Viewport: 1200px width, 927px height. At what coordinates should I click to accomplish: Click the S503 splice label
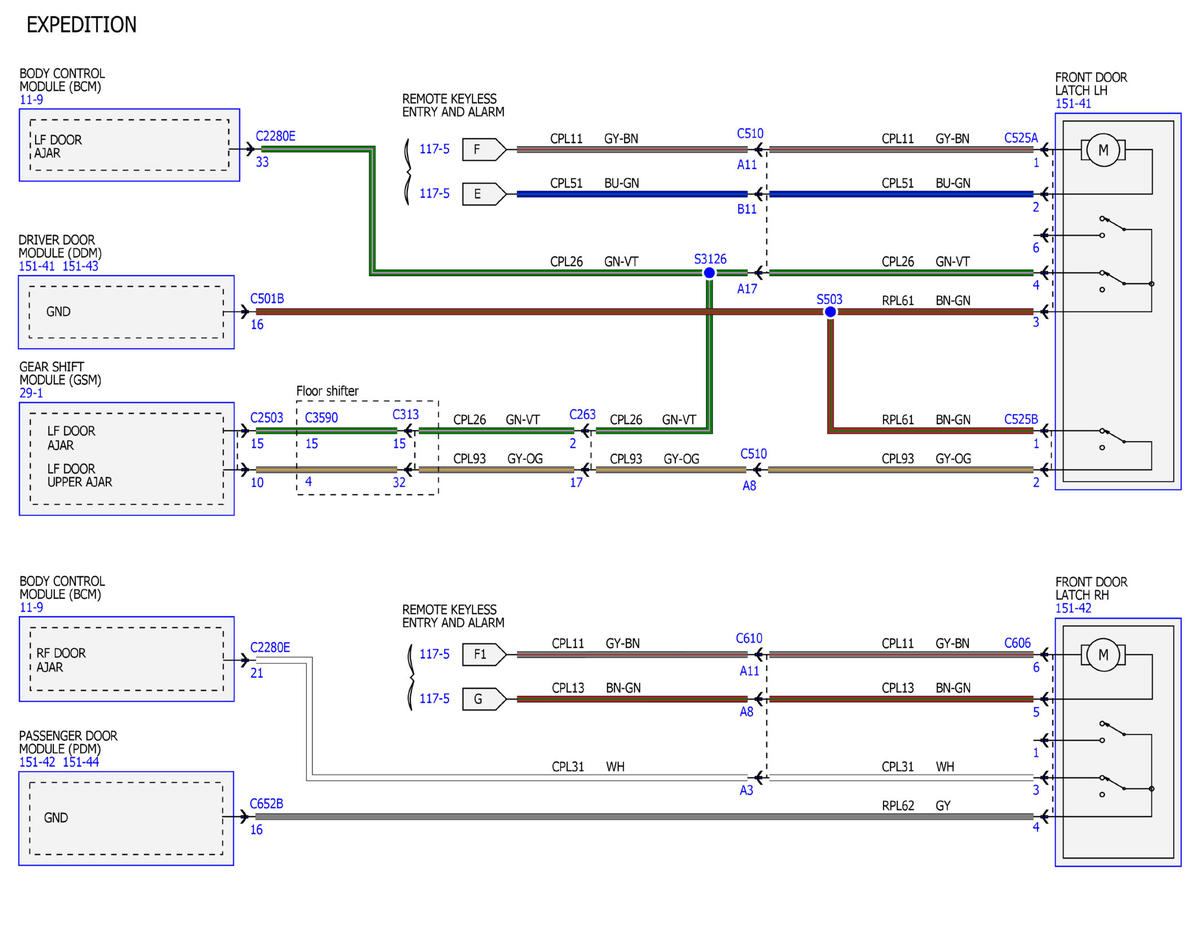point(829,298)
